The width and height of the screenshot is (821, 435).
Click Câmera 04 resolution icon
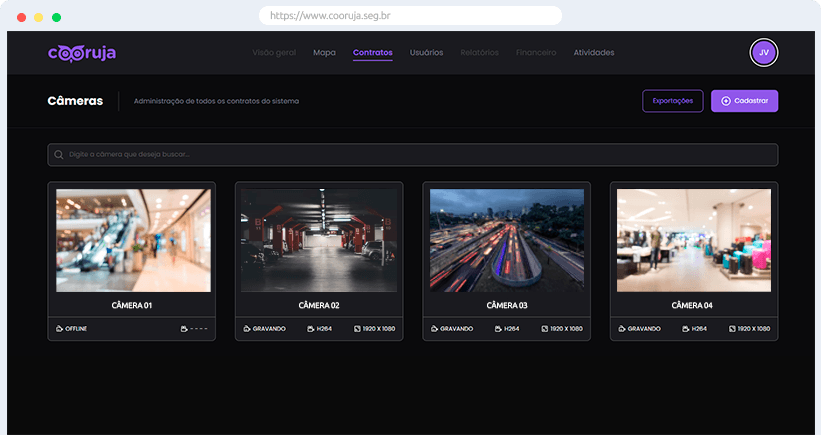click(x=733, y=329)
